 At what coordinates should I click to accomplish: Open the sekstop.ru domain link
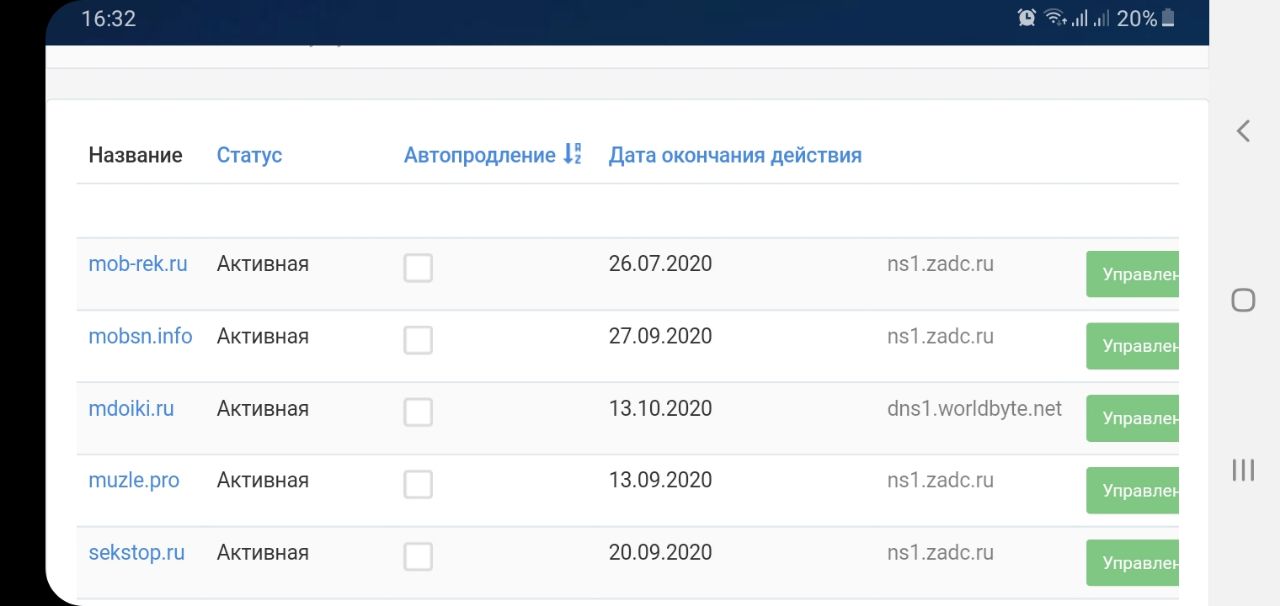pyautogui.click(x=136, y=552)
